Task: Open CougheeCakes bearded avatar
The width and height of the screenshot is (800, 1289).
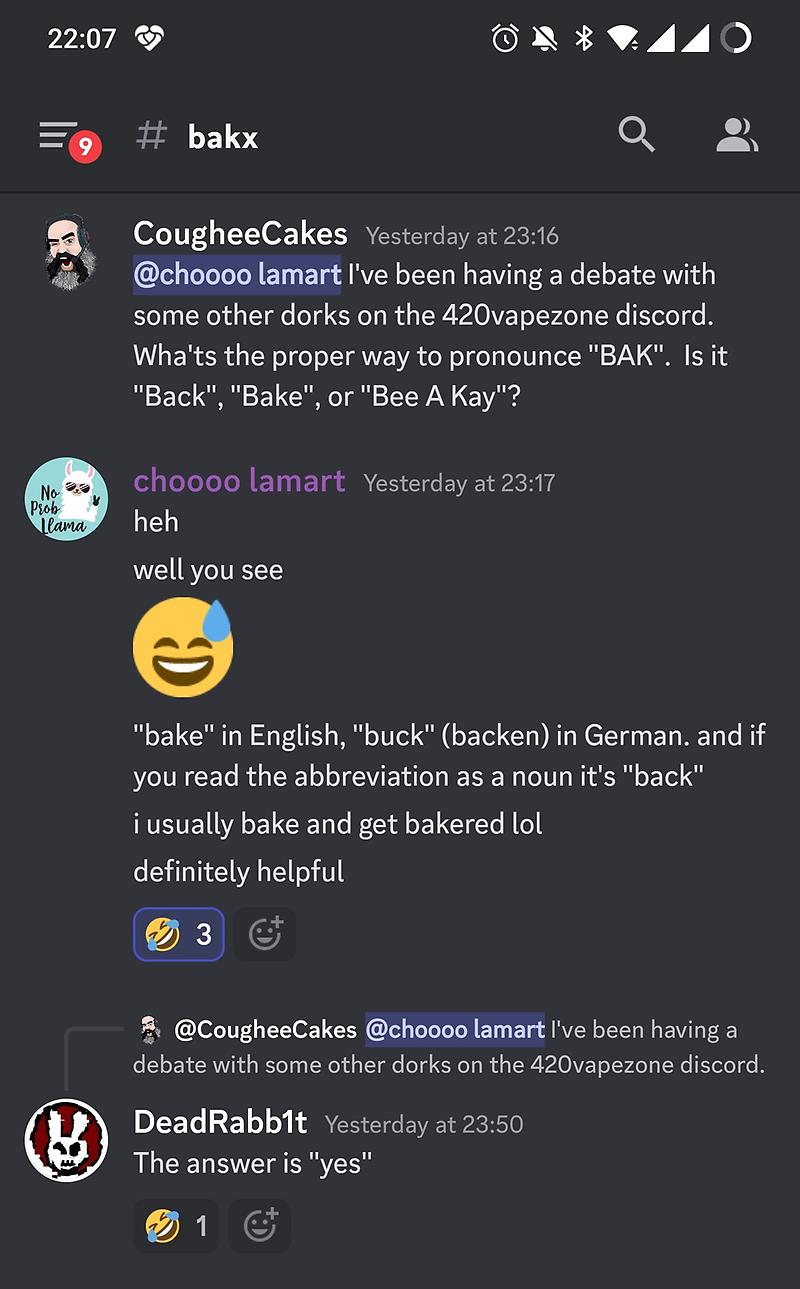Action: (66, 253)
